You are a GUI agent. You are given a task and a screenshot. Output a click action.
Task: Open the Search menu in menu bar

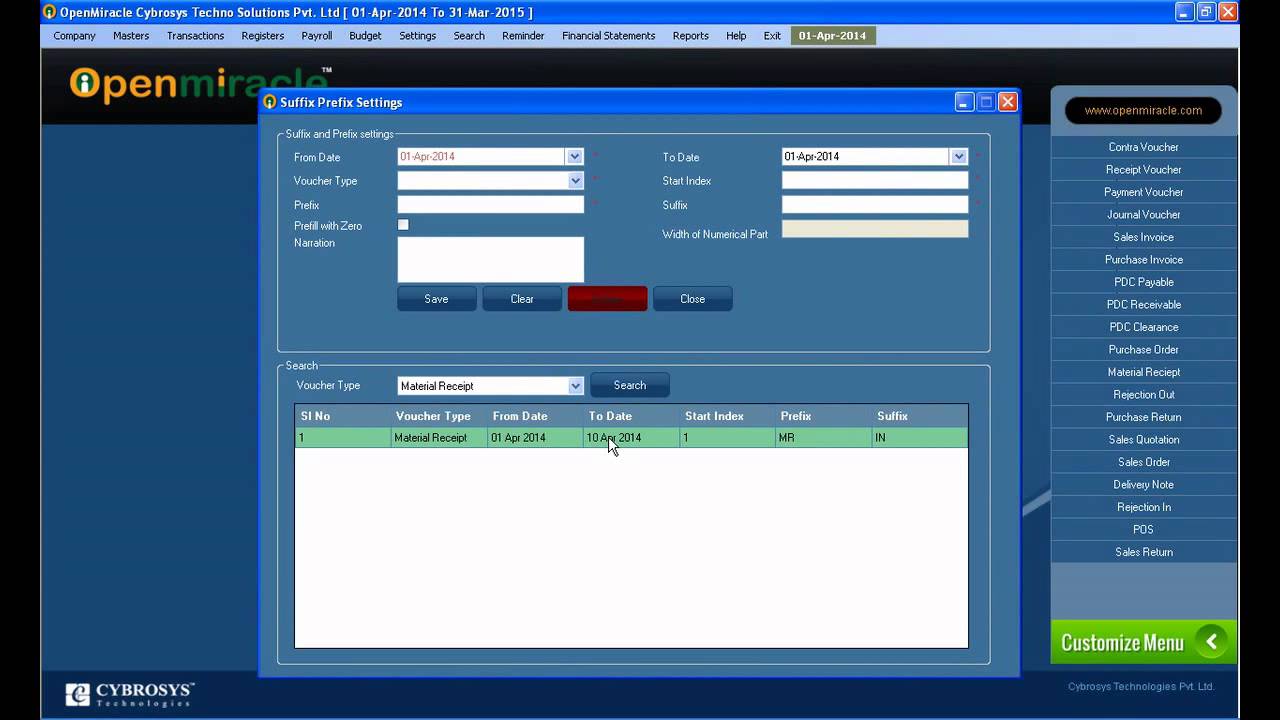469,36
